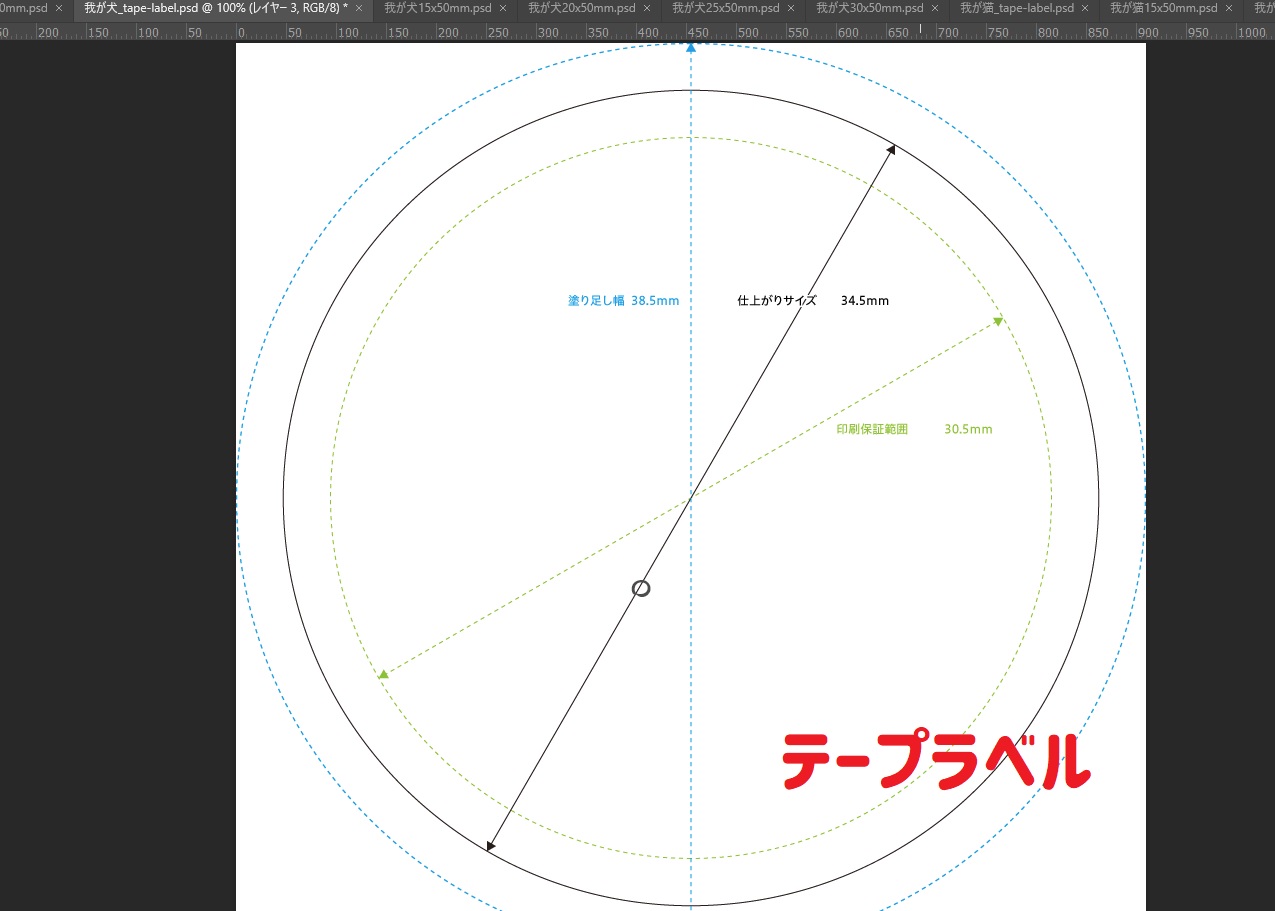Activate the 我が猫15x50mm.psd tab
Viewport: 1275px width, 911px height.
[1163, 8]
